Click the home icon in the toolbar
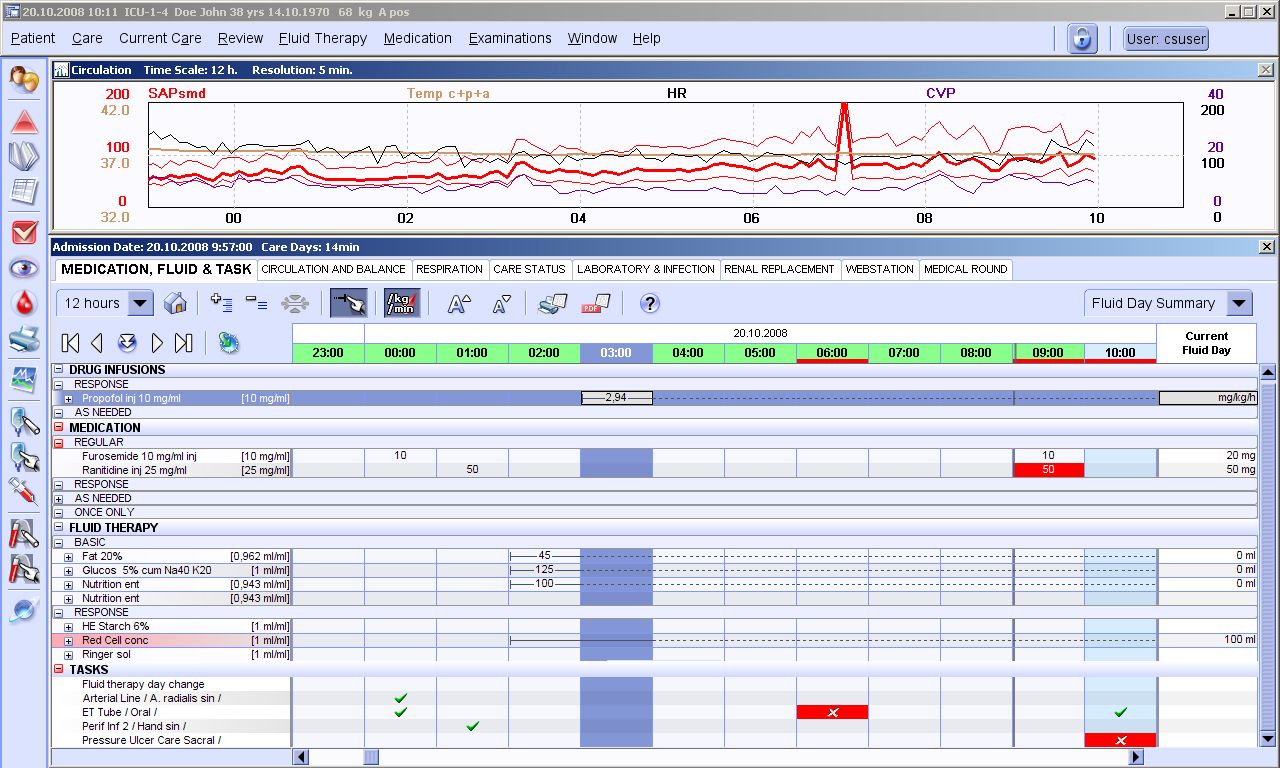This screenshot has width=1280, height=768. [x=175, y=304]
